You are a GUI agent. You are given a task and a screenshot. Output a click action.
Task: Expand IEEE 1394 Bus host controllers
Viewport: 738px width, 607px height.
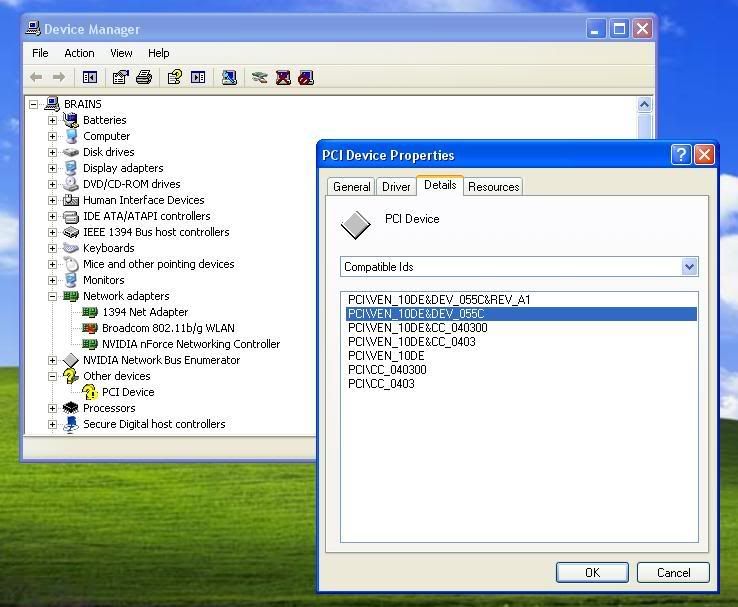pos(52,232)
